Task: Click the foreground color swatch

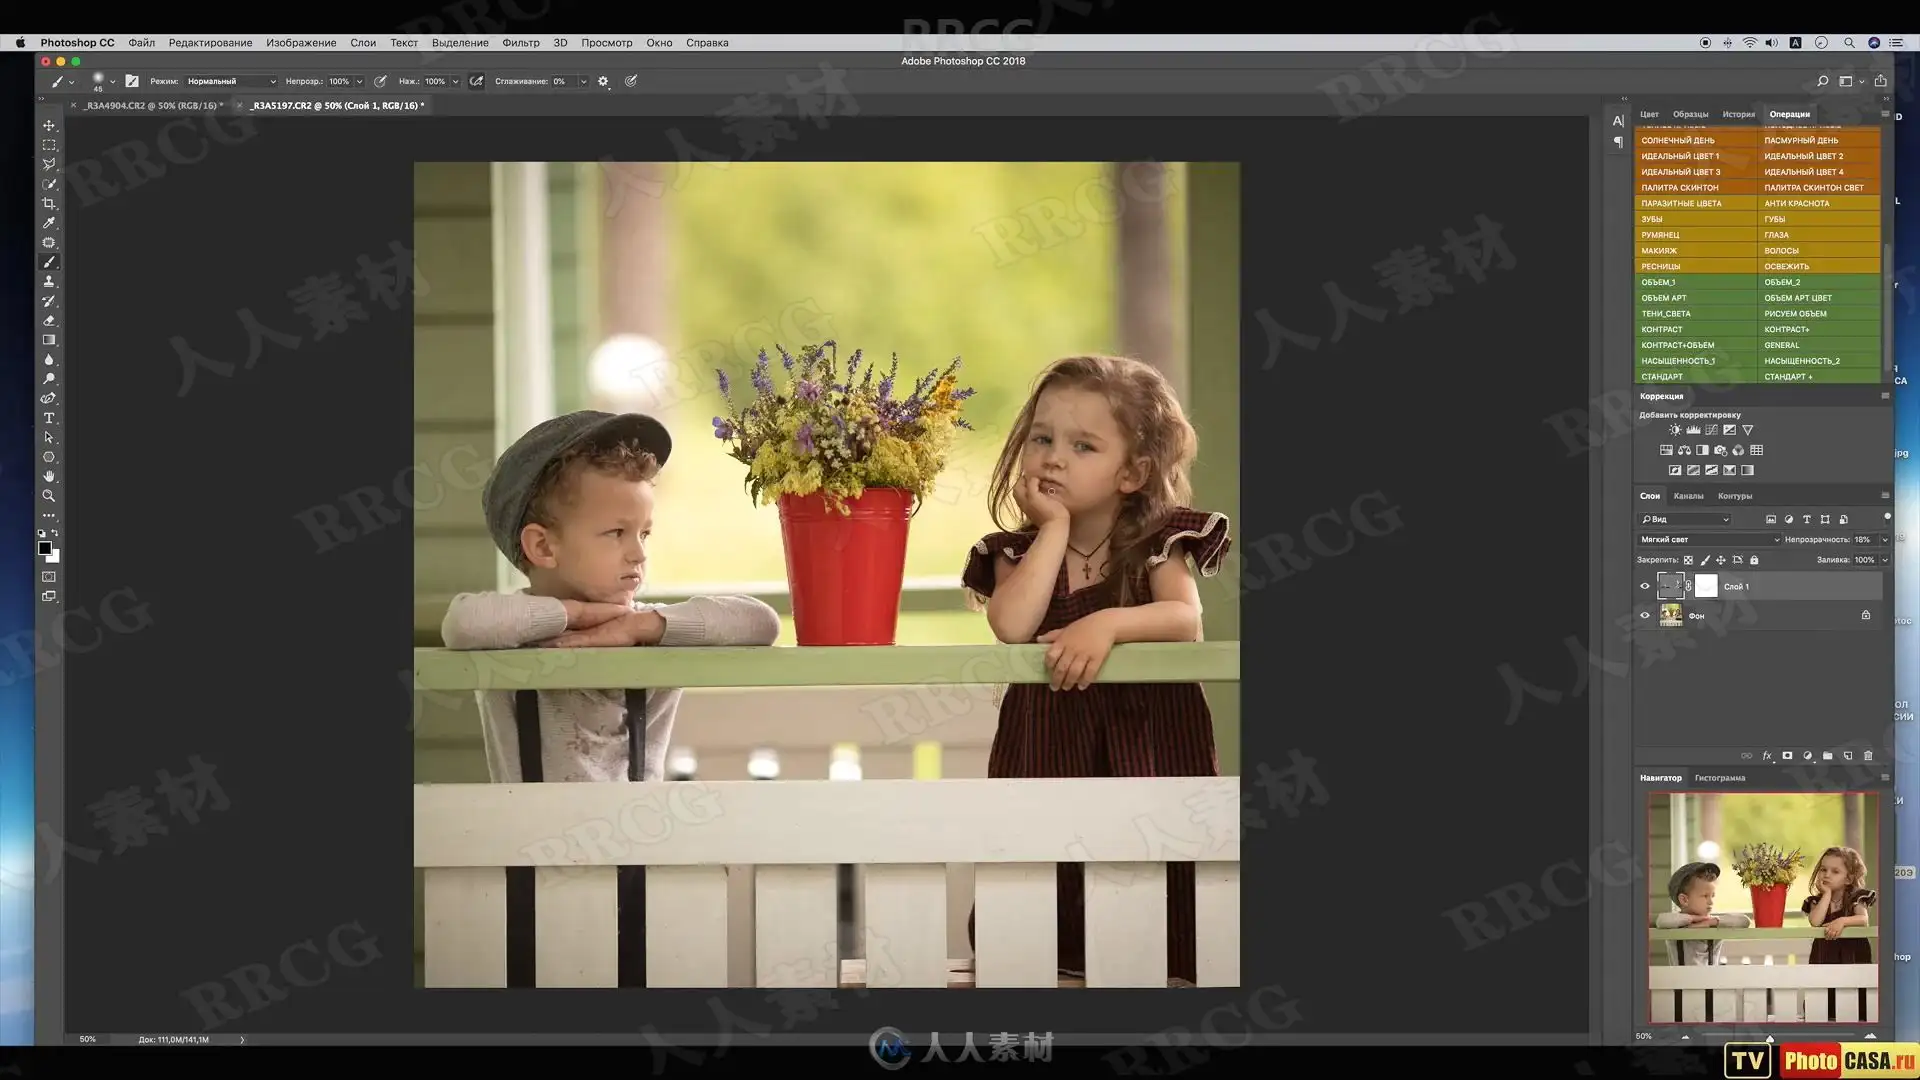Action: click(44, 548)
